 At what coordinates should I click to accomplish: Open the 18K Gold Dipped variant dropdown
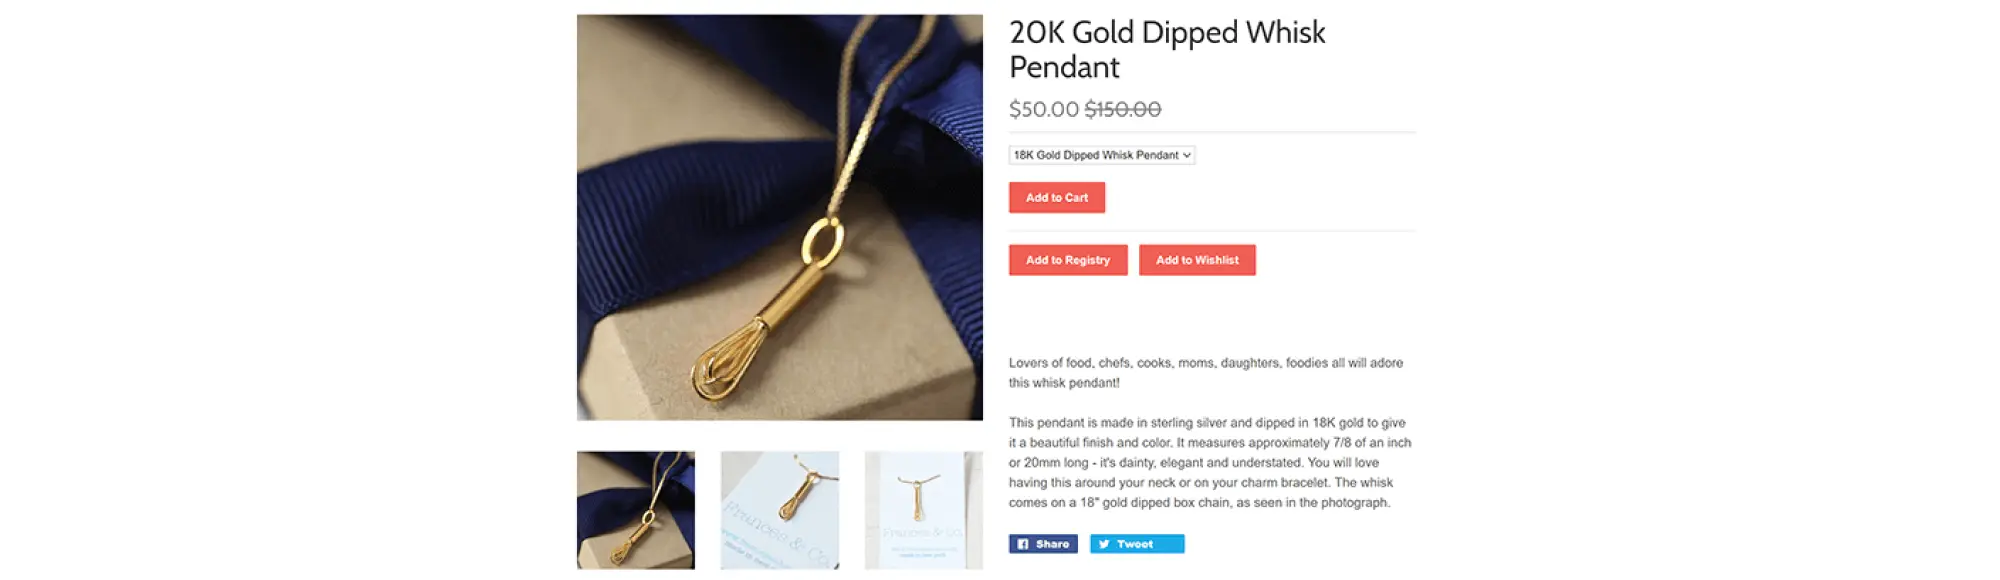1102,155
